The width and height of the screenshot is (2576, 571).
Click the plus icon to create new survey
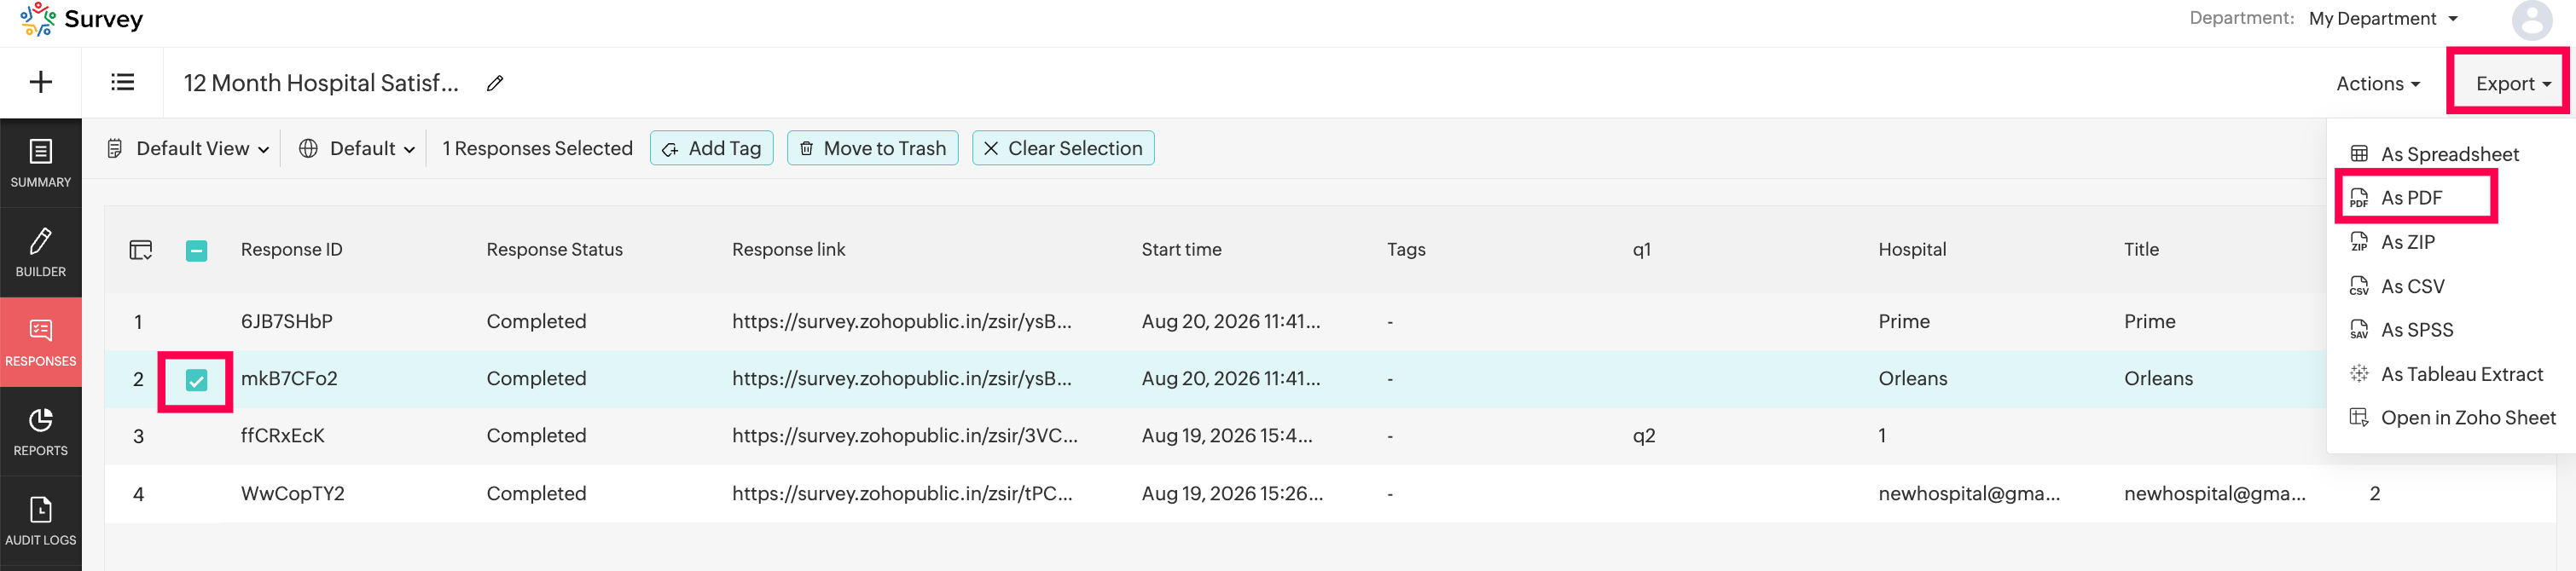(40, 82)
